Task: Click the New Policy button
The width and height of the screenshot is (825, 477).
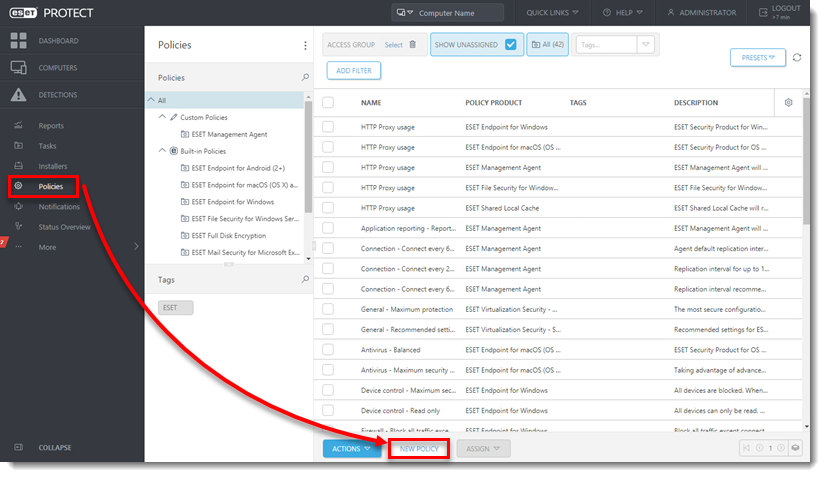Action: [x=419, y=449]
